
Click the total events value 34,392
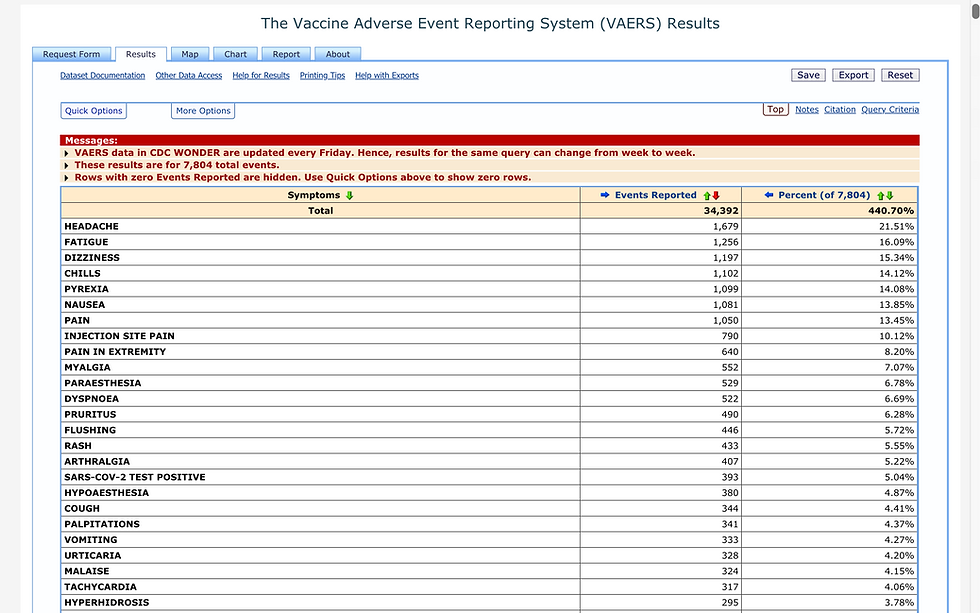click(721, 211)
